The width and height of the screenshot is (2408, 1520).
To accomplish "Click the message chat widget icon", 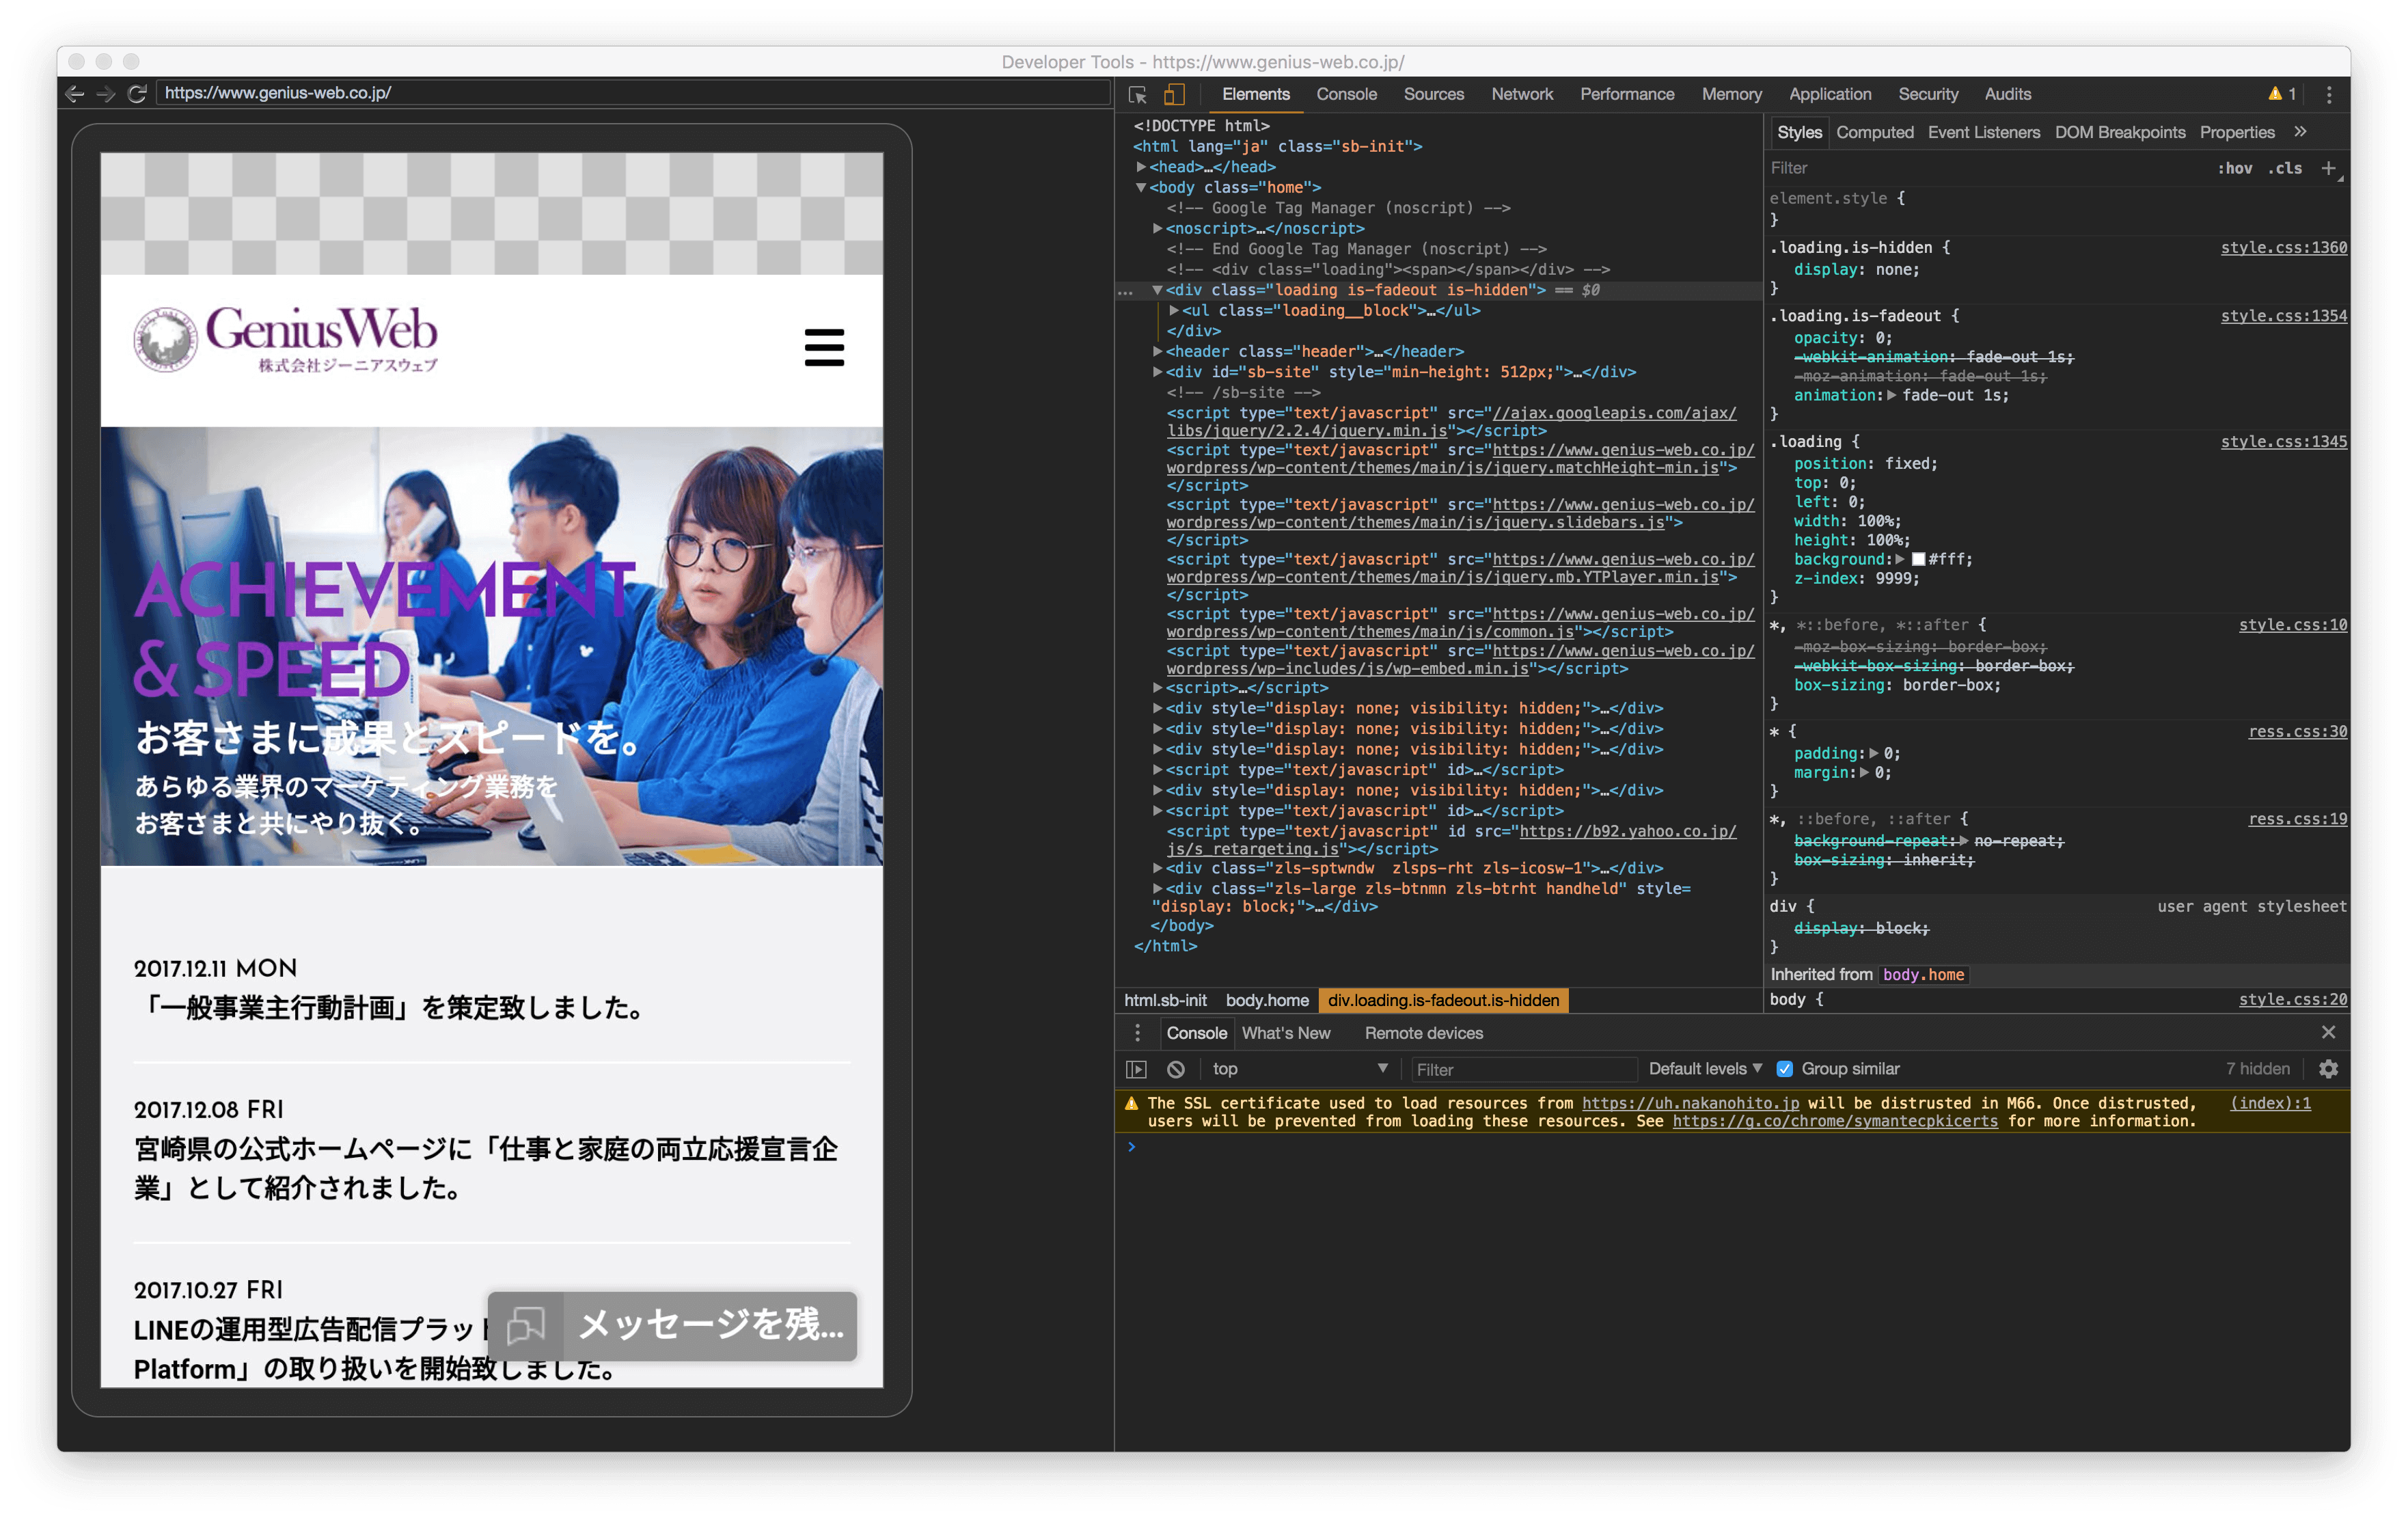I will click(x=526, y=1325).
